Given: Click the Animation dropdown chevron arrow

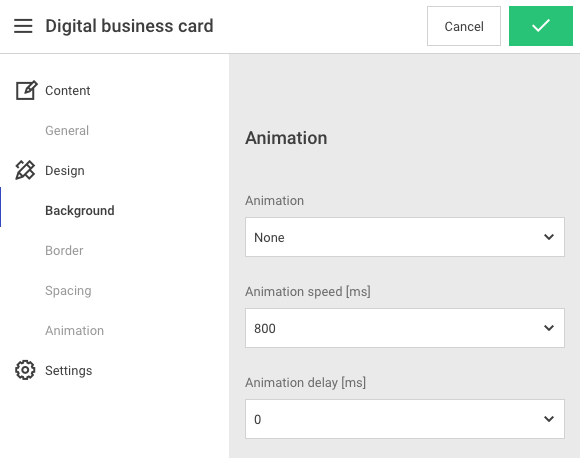Looking at the screenshot, I should pos(549,237).
